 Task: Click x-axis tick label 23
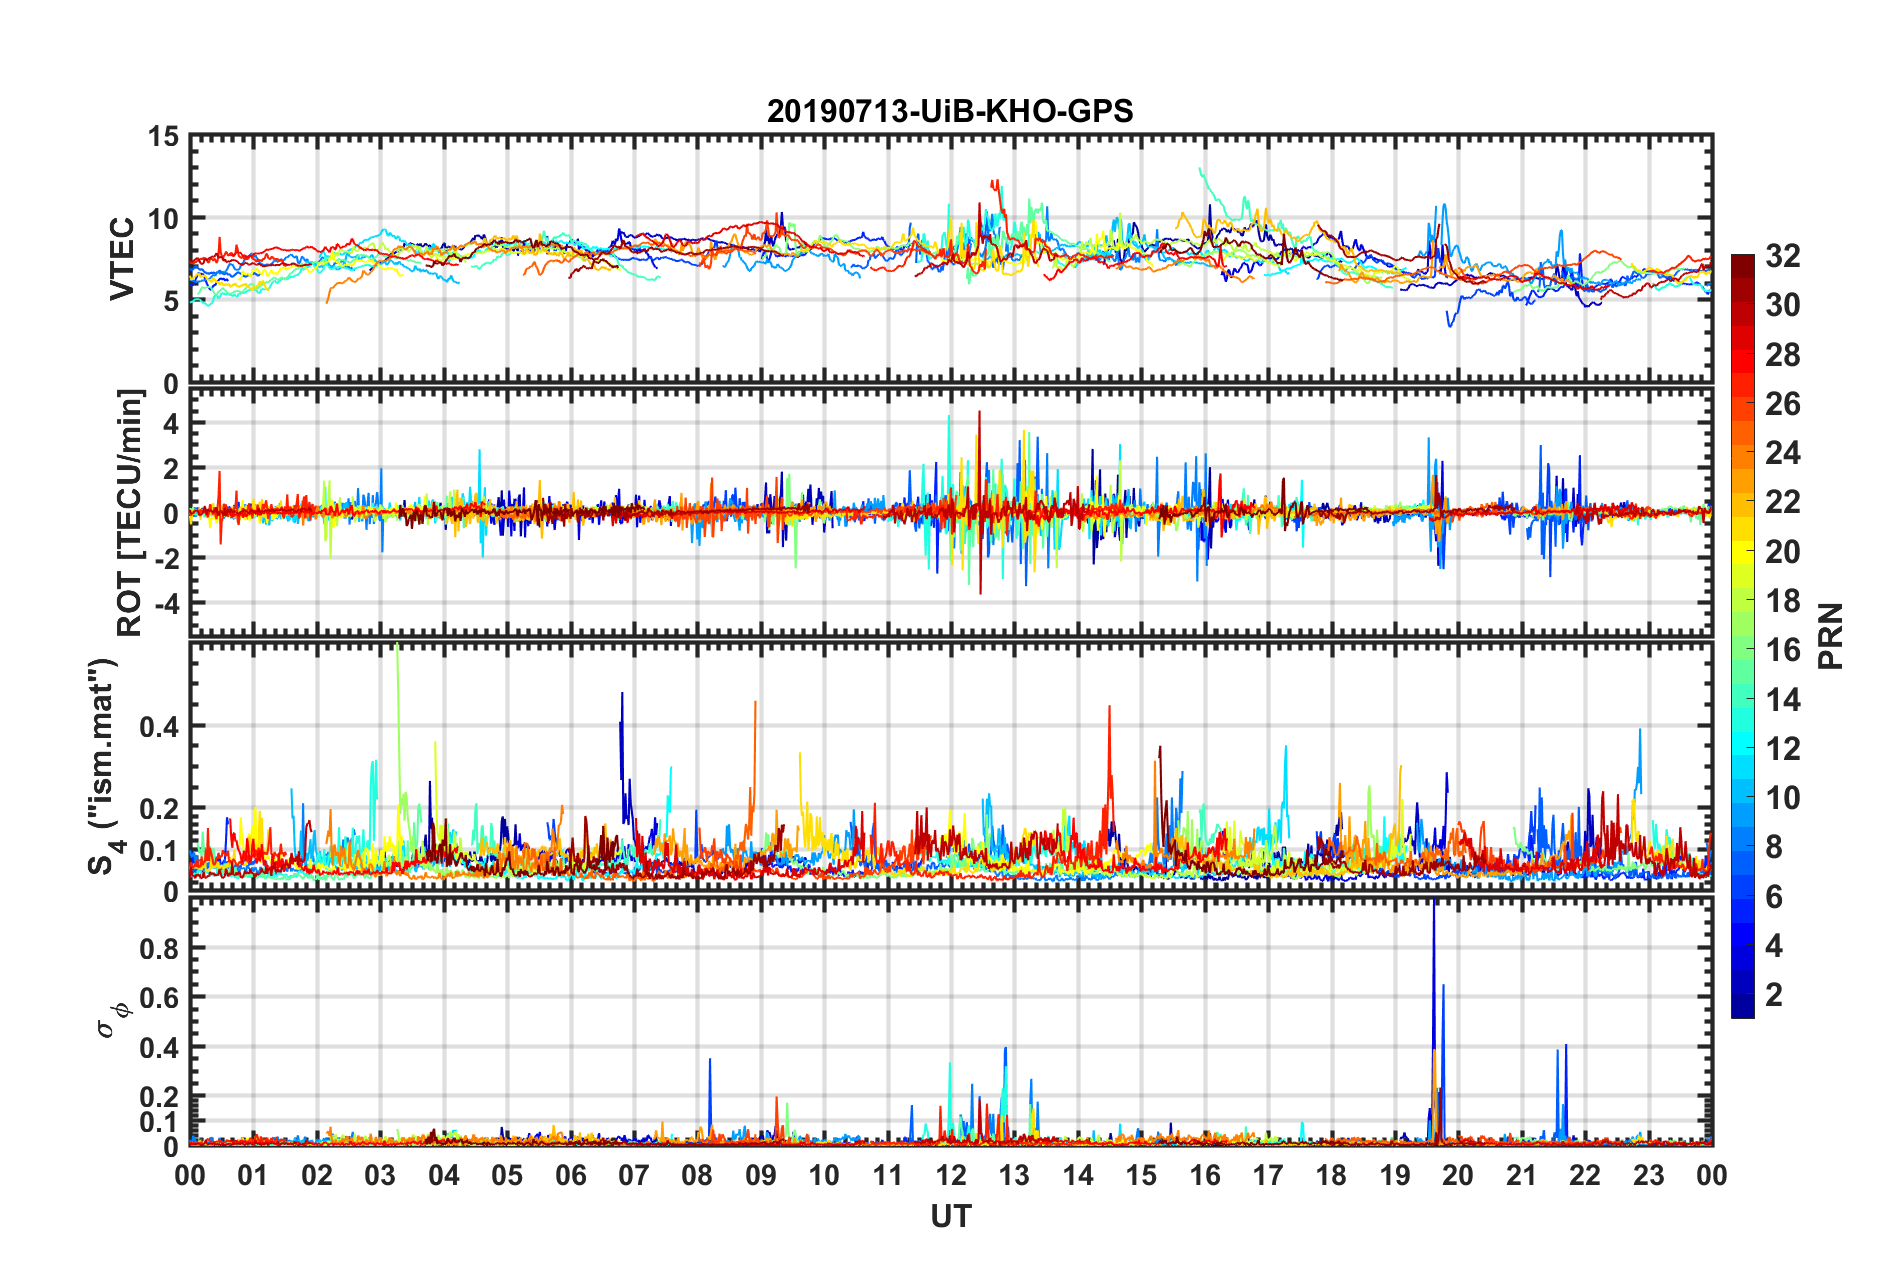coord(1648,1175)
